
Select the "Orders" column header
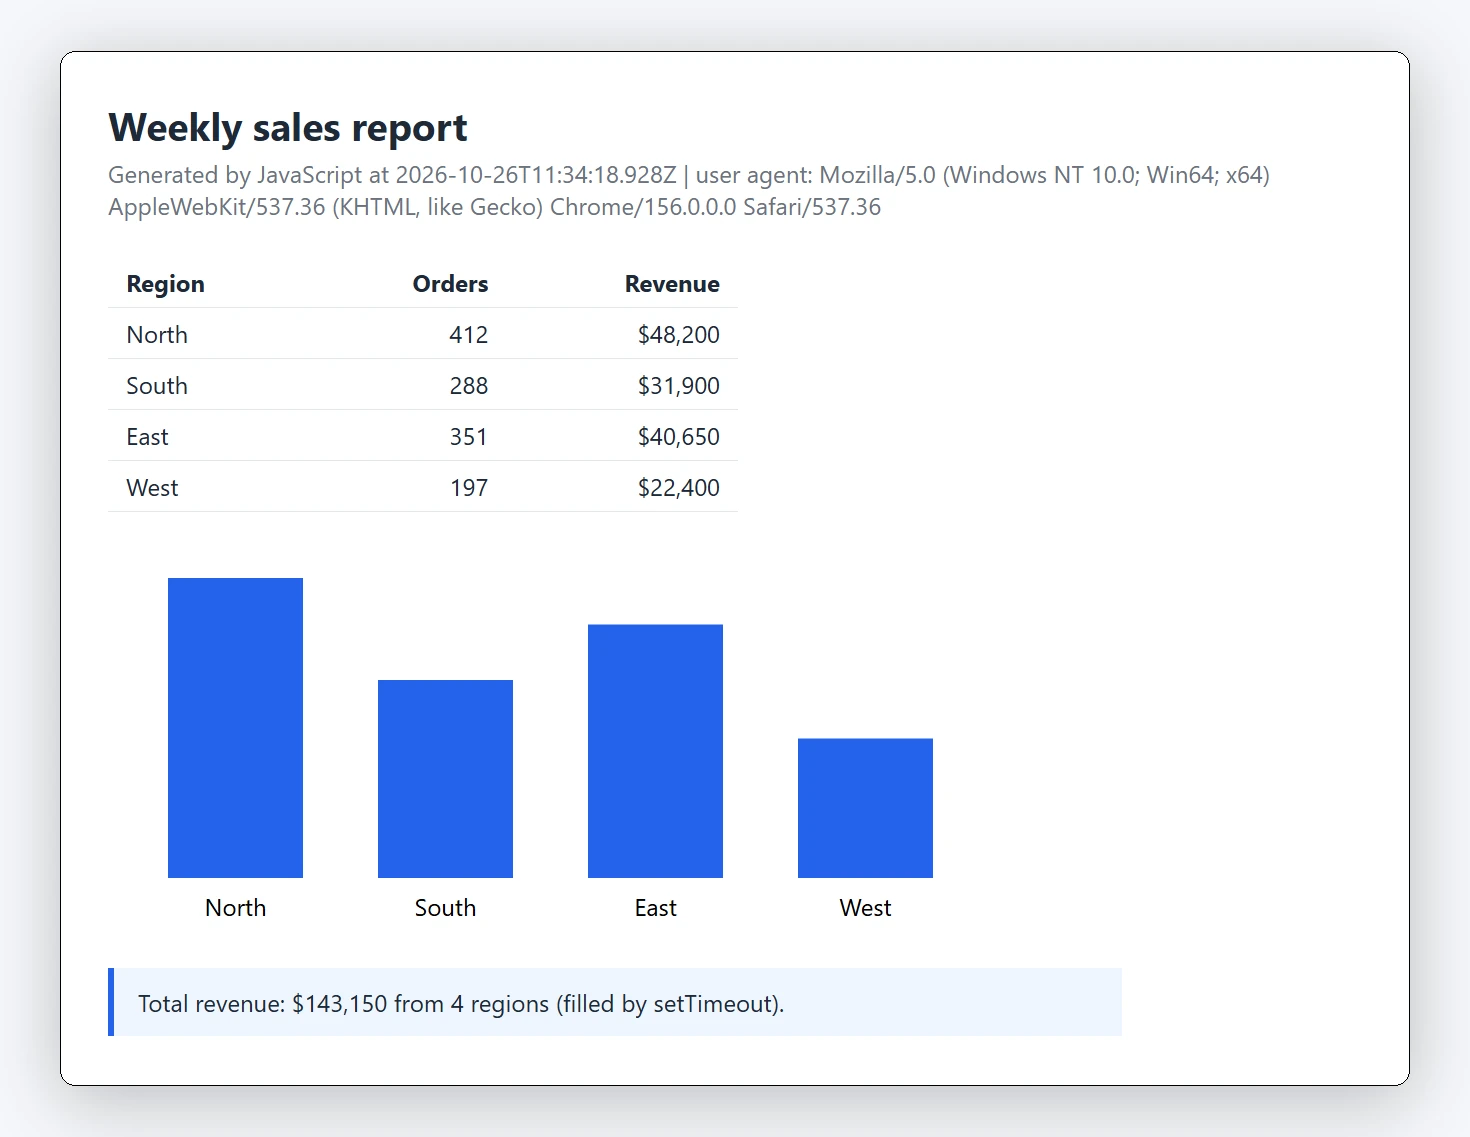pyautogui.click(x=450, y=284)
